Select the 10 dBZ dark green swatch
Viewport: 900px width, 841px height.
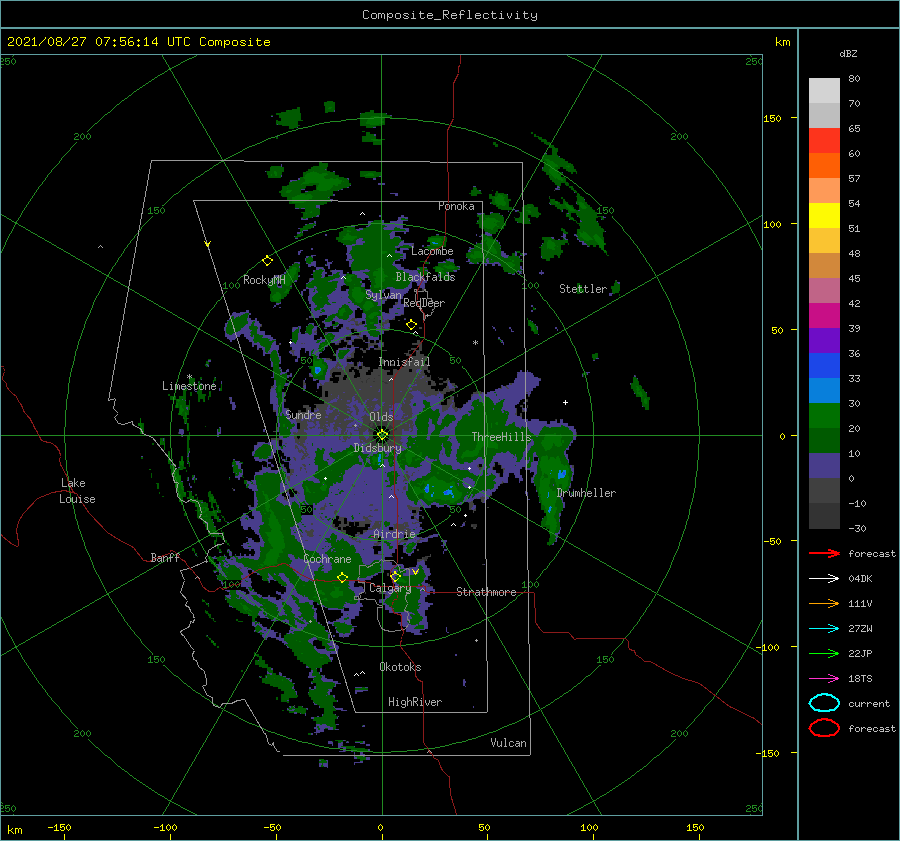point(824,440)
